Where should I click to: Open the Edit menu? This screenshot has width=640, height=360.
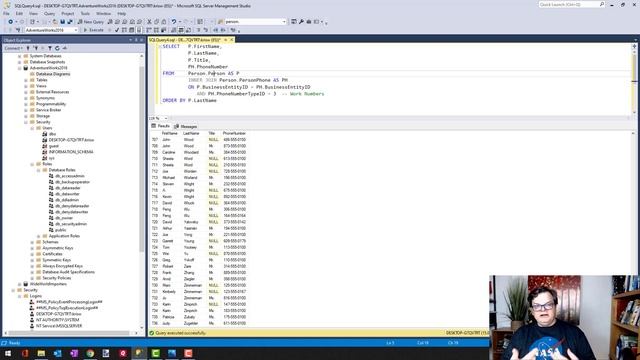[x=19, y=13]
